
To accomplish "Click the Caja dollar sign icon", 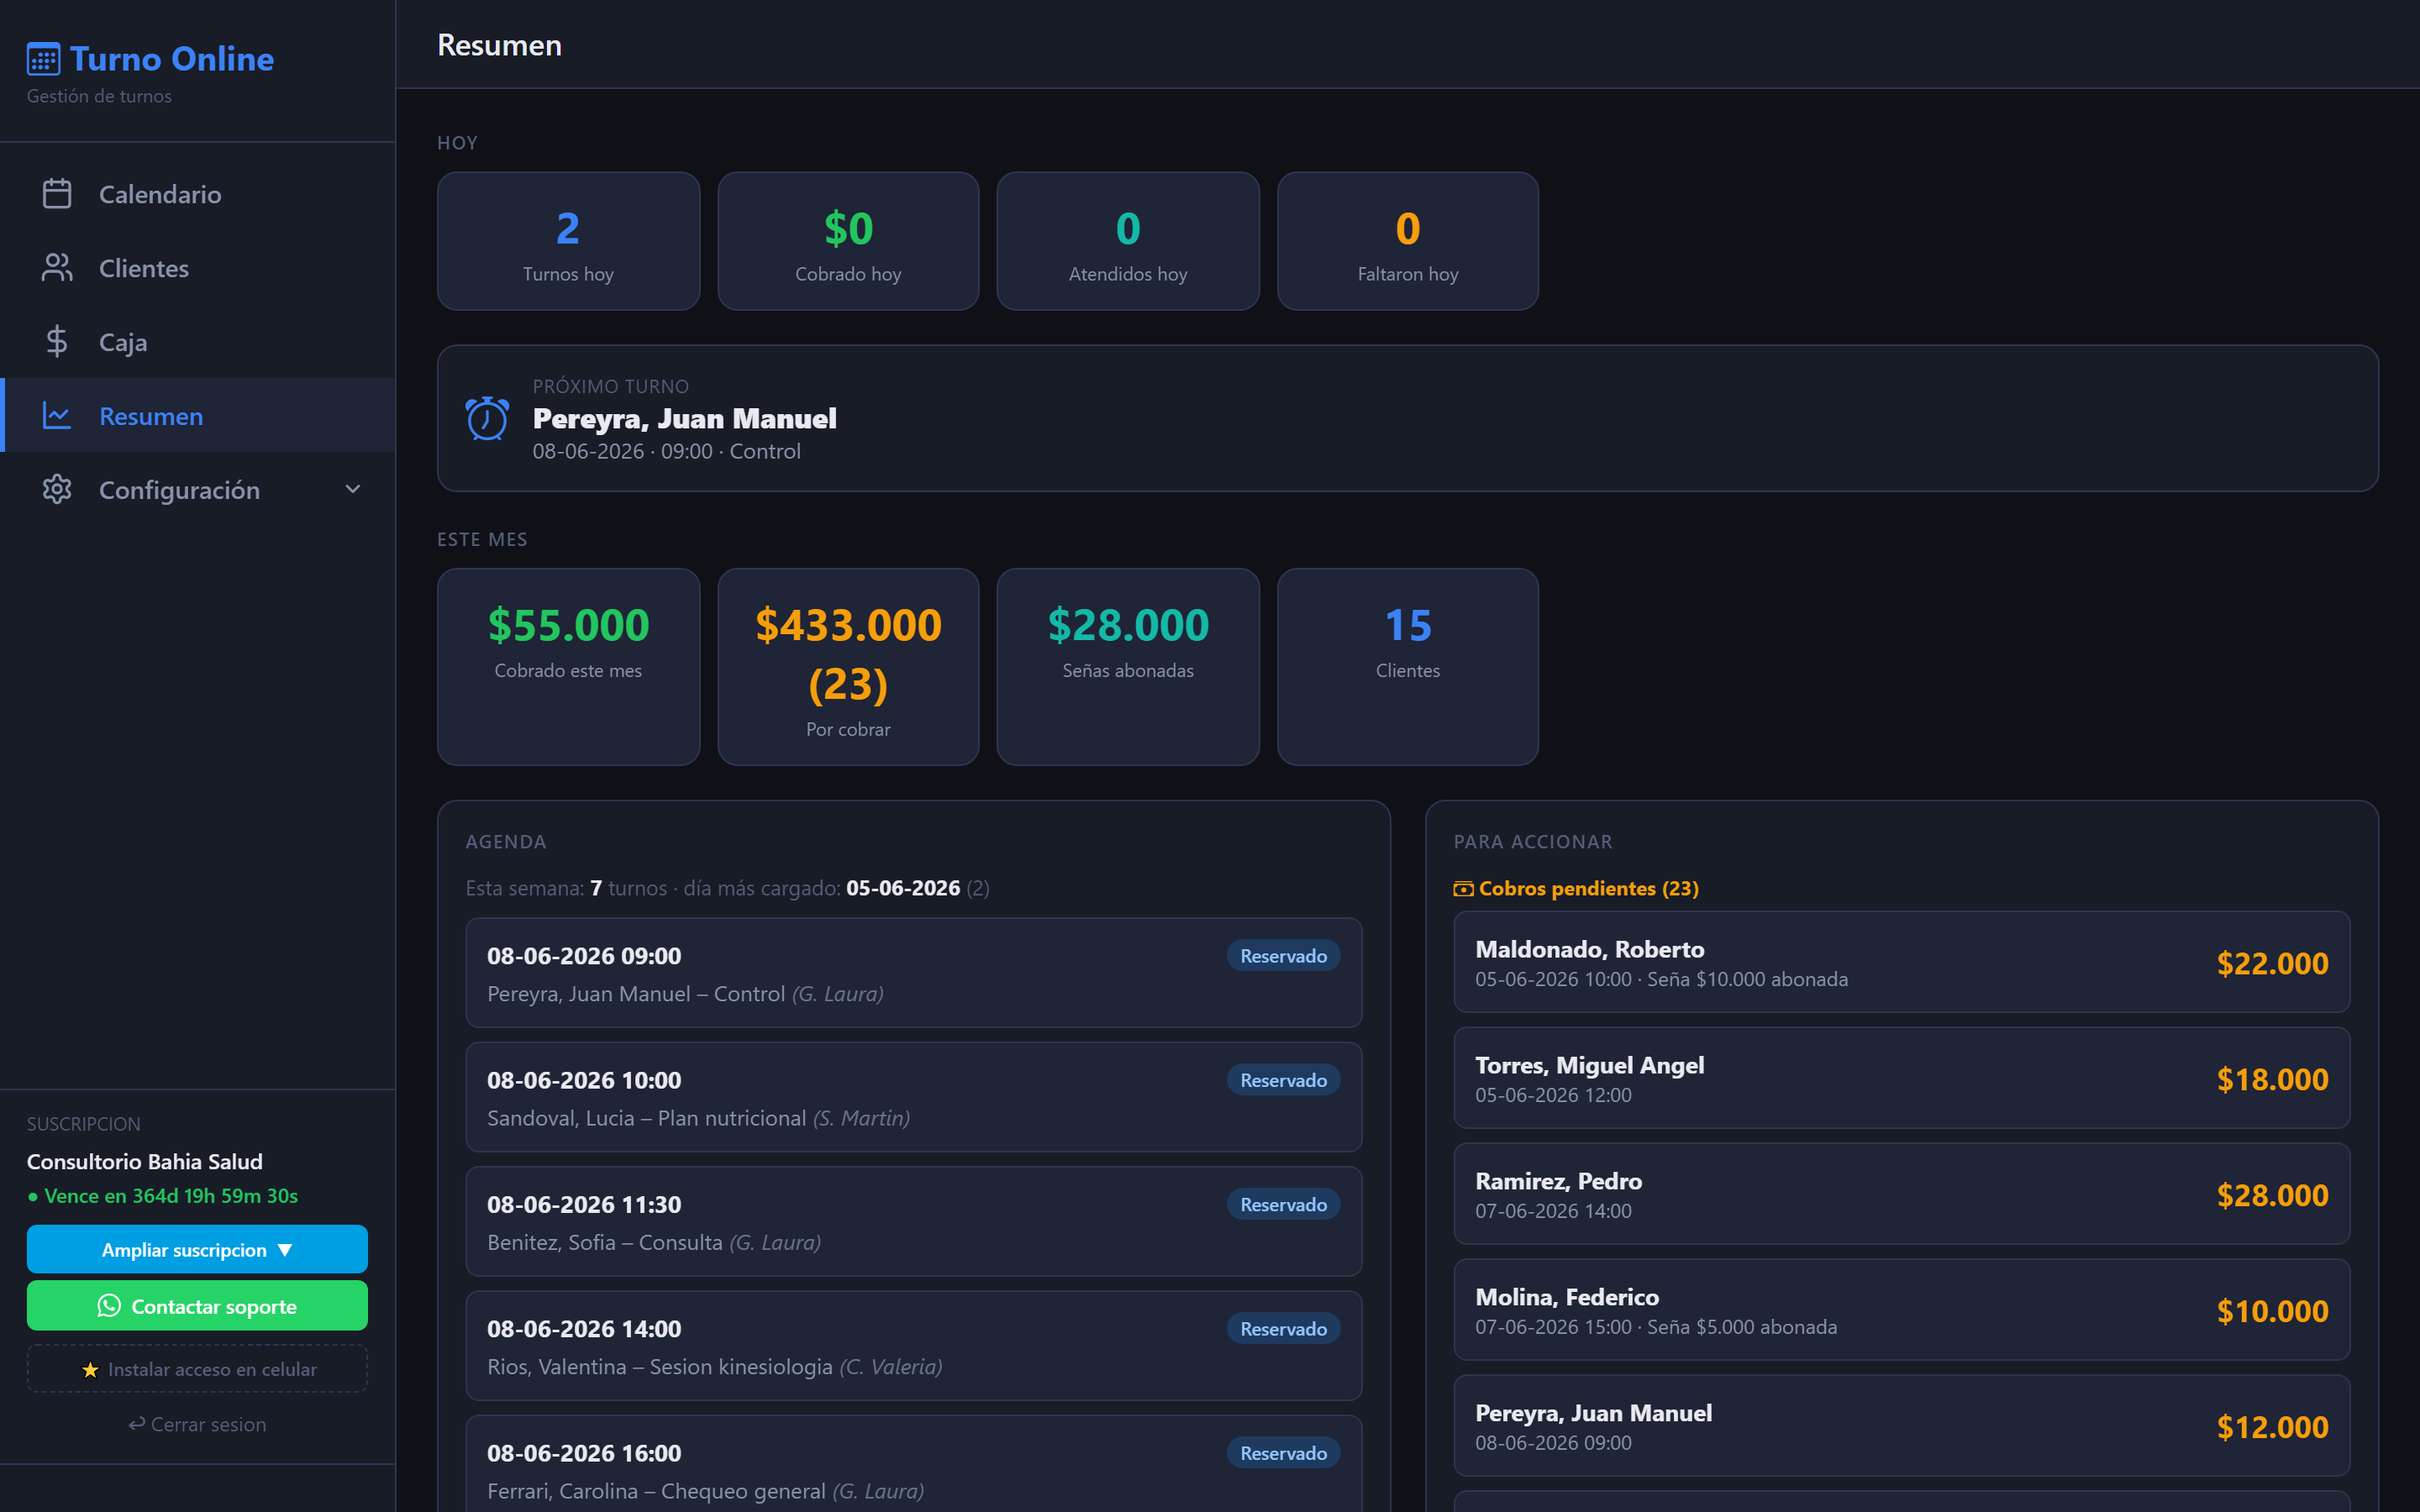I will point(57,342).
